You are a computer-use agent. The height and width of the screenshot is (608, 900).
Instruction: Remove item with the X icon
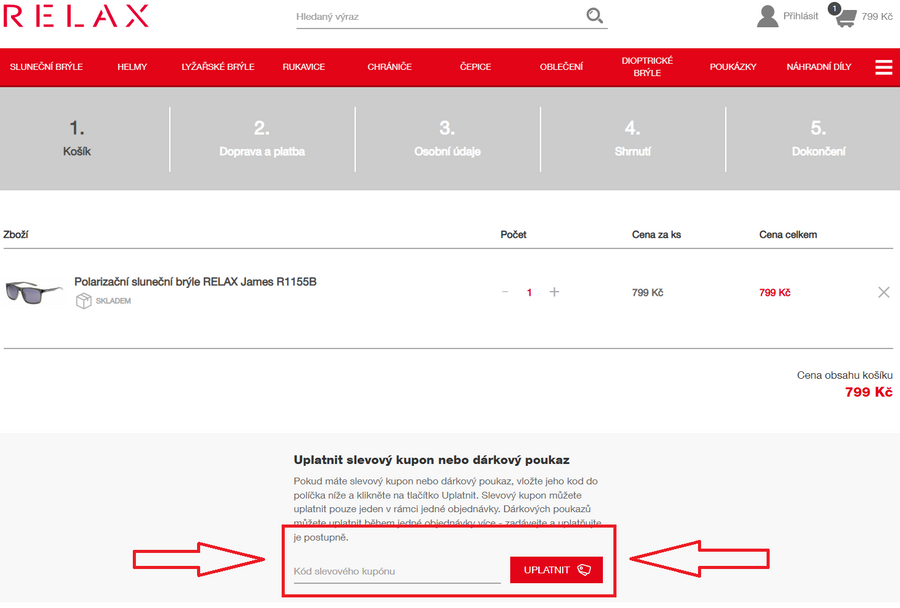883,292
